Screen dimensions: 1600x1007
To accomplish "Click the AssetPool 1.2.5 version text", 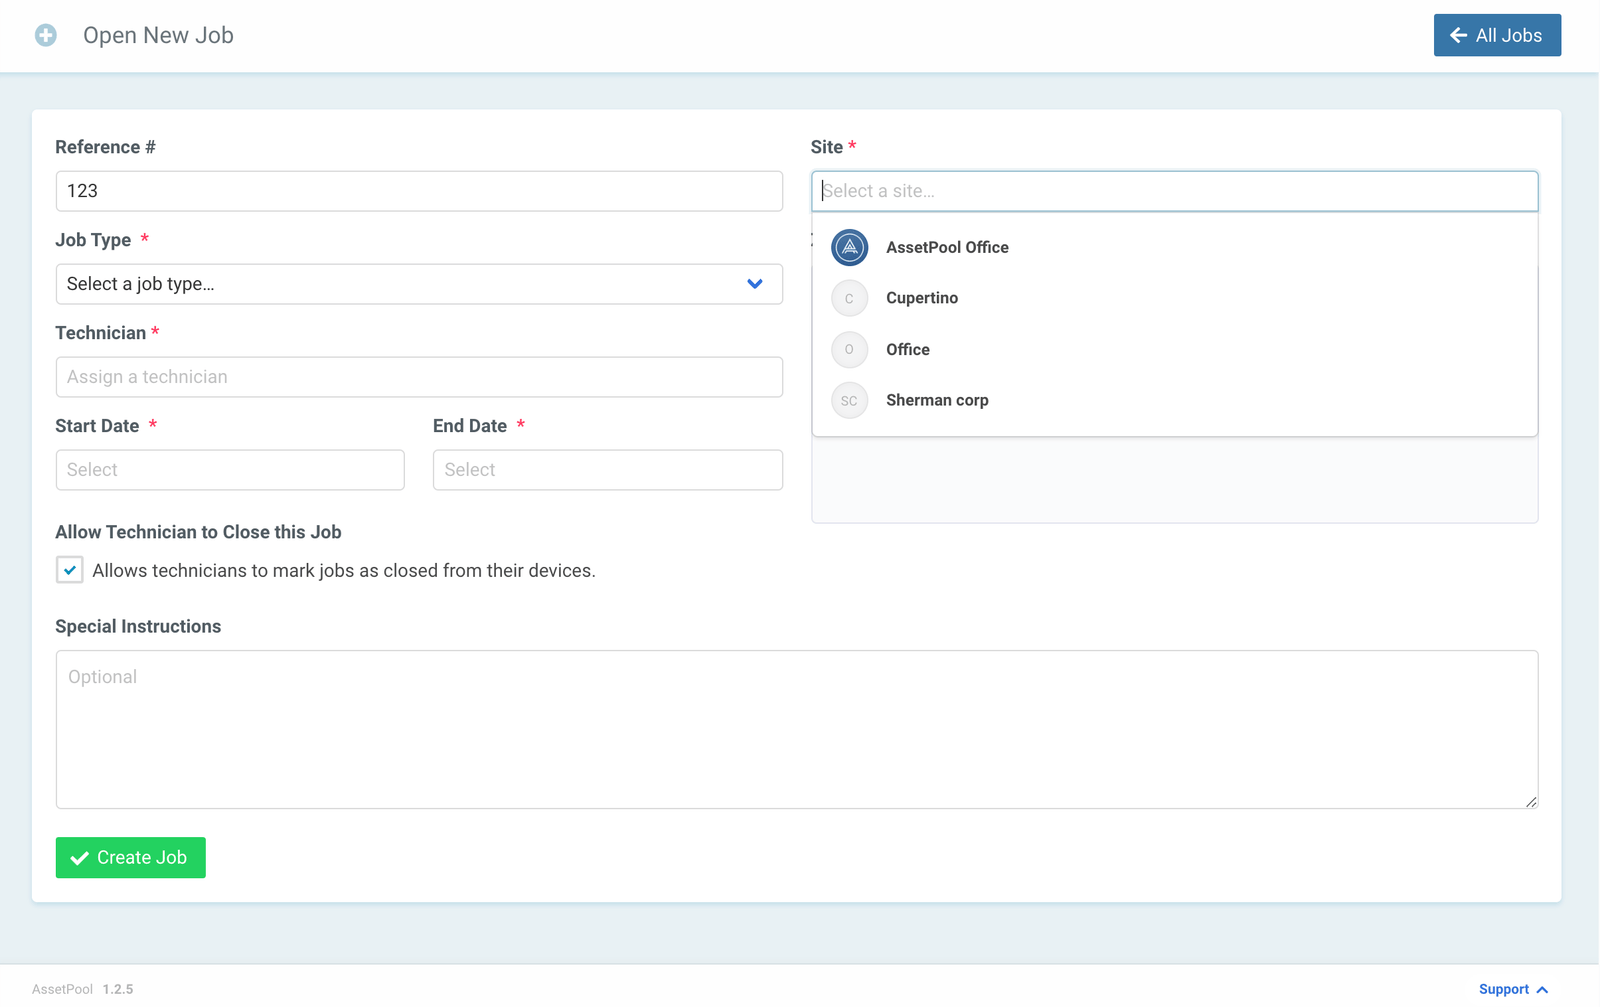I will (x=82, y=989).
